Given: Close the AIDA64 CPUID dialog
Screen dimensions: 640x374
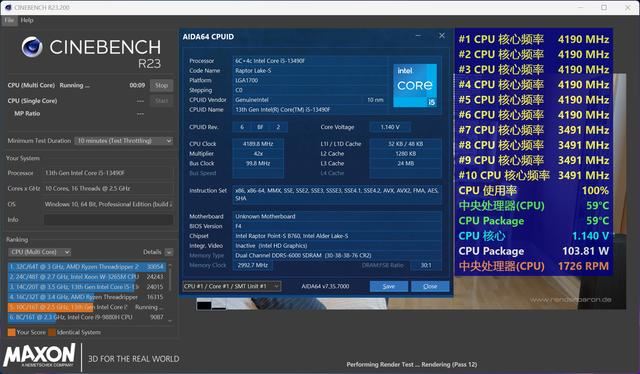Looking at the screenshot, I should (x=442, y=36).
